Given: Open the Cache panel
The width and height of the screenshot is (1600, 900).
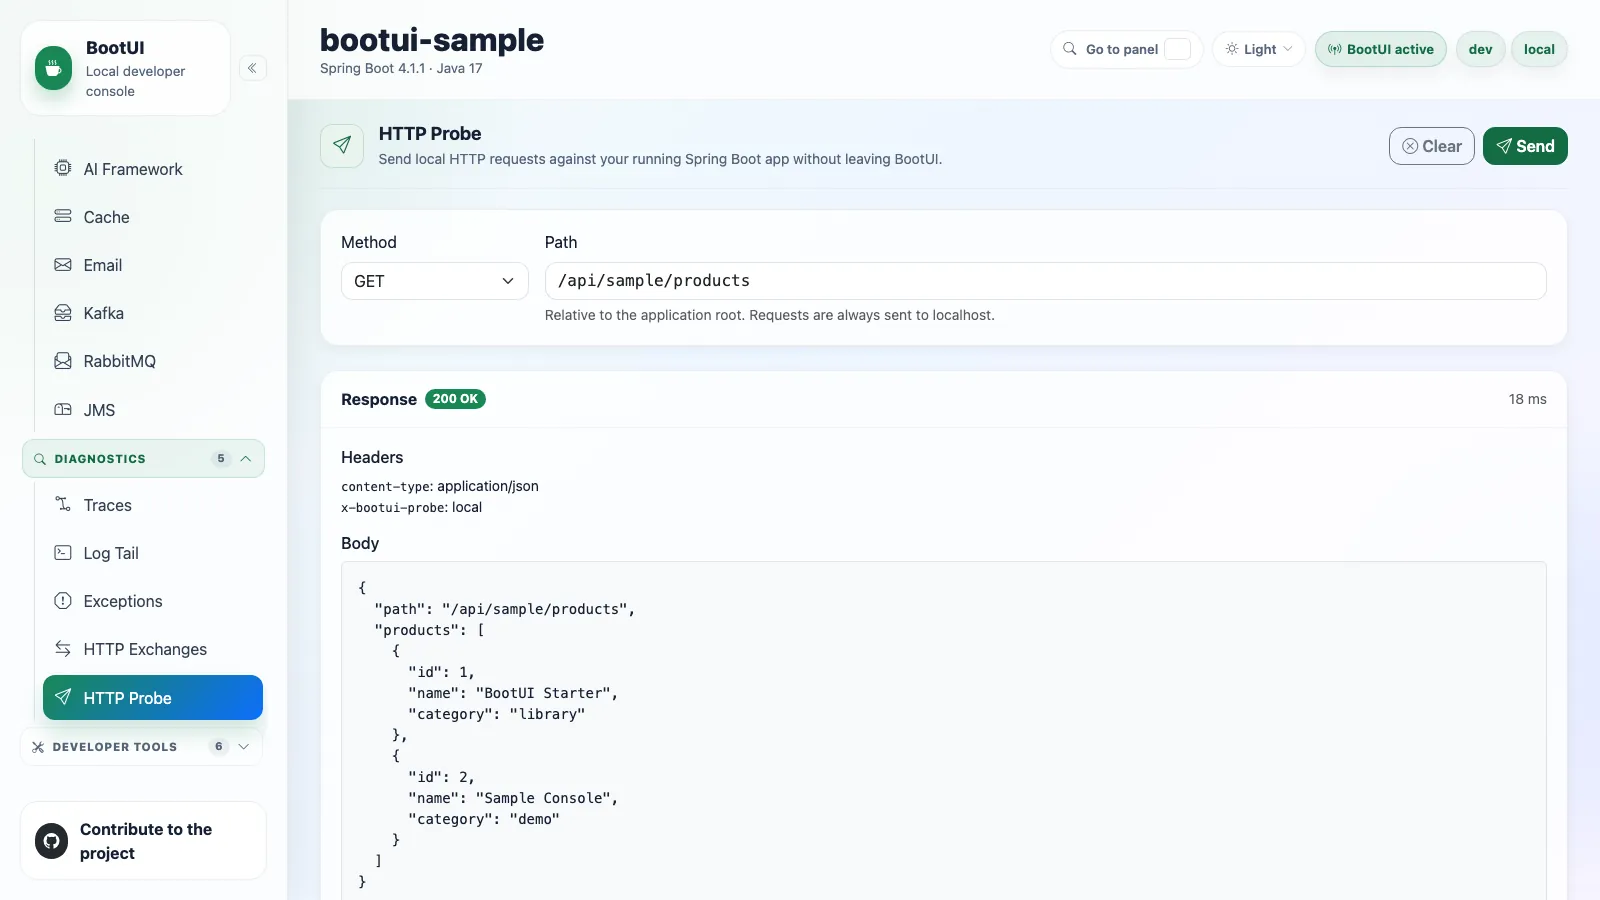Looking at the screenshot, I should point(153,217).
